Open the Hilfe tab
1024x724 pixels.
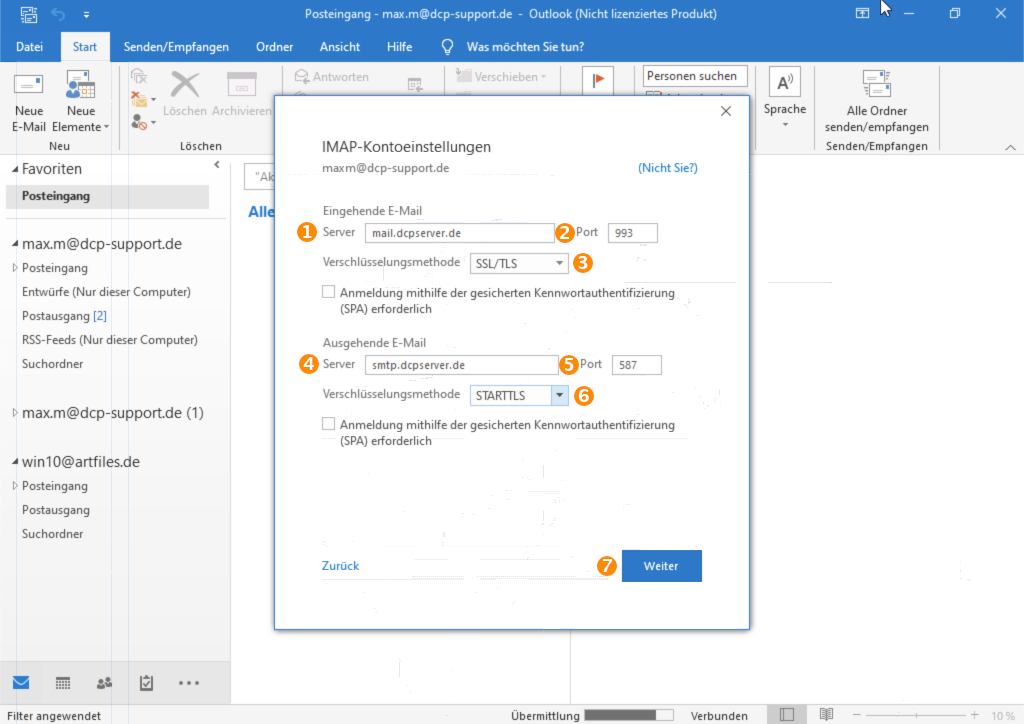pyautogui.click(x=399, y=46)
